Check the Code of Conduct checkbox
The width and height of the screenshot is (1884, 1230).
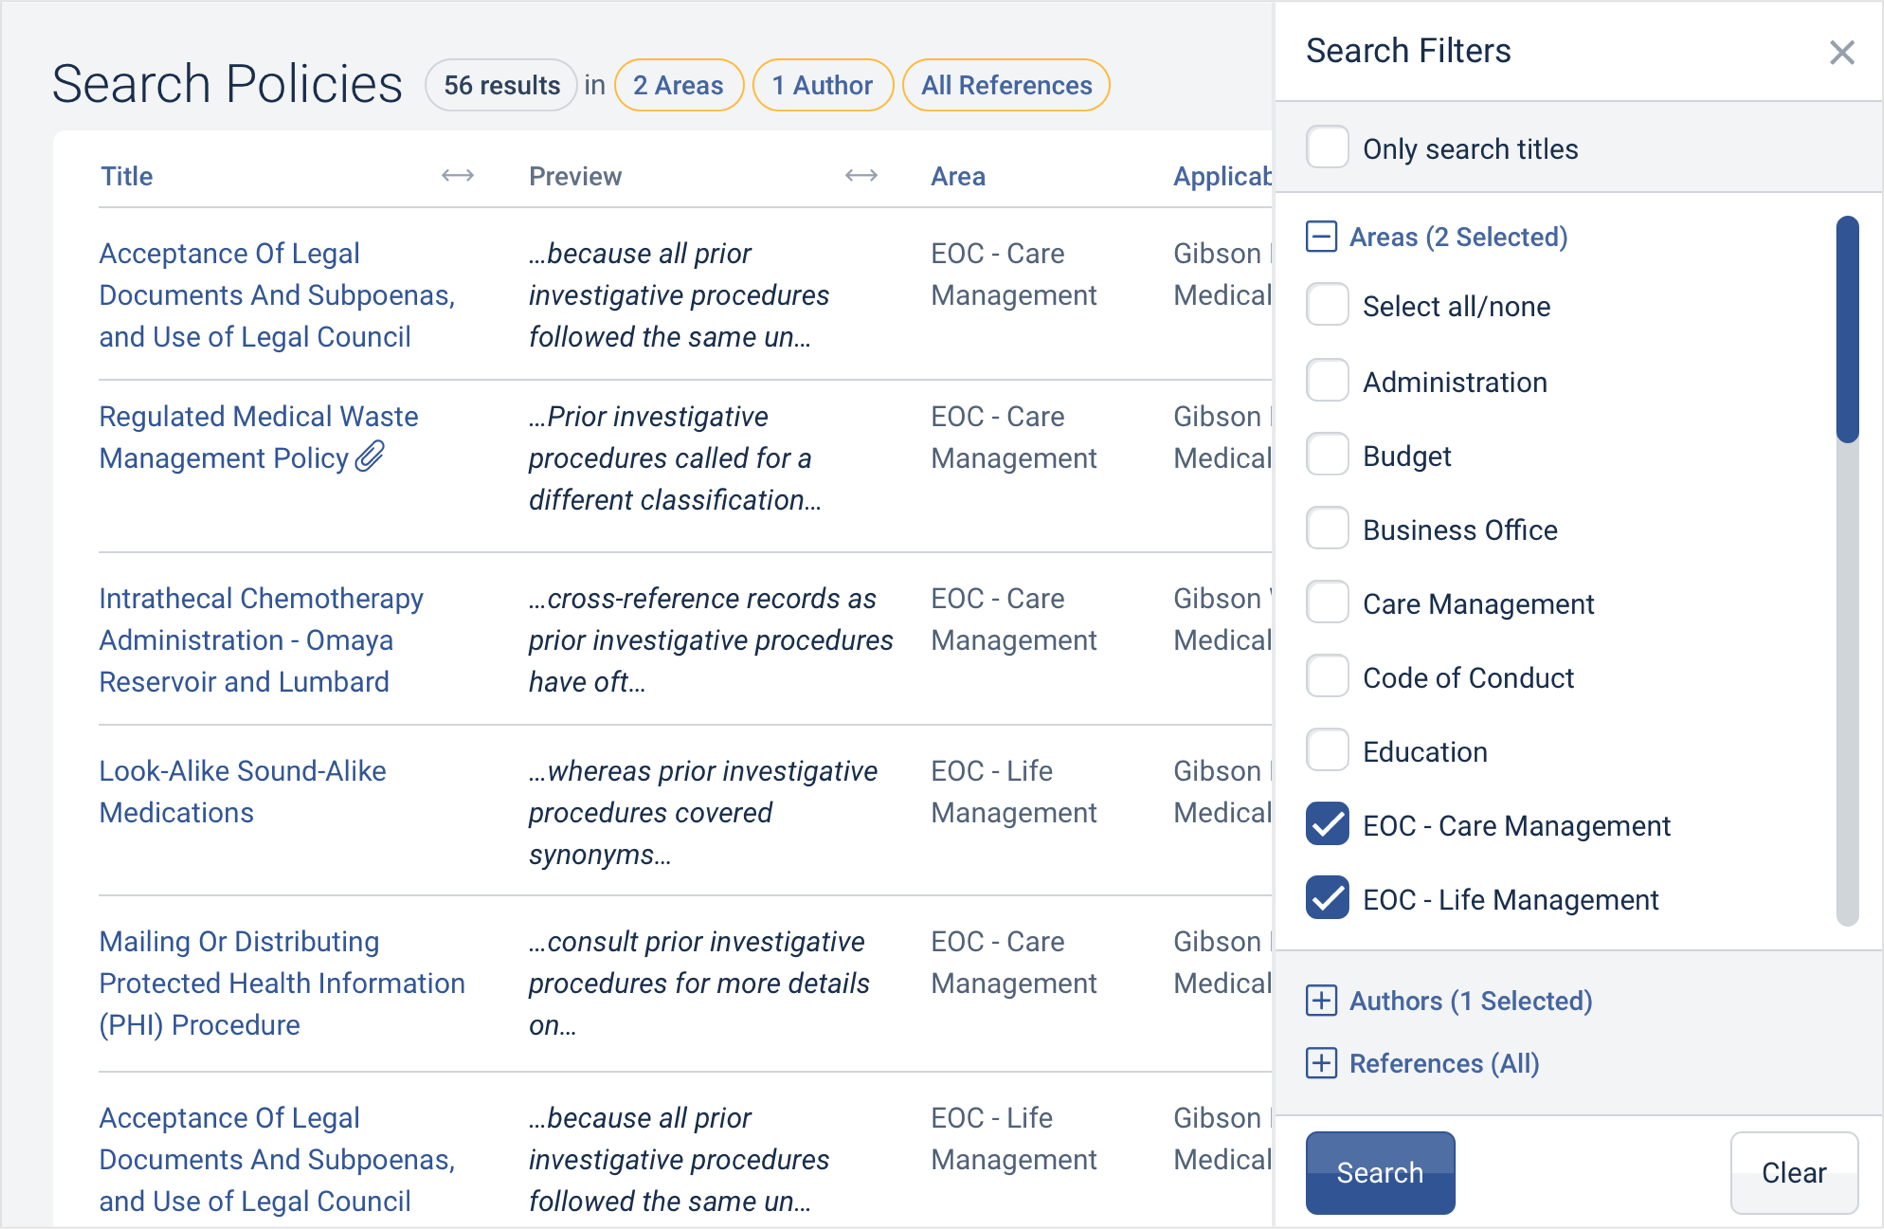(x=1327, y=677)
